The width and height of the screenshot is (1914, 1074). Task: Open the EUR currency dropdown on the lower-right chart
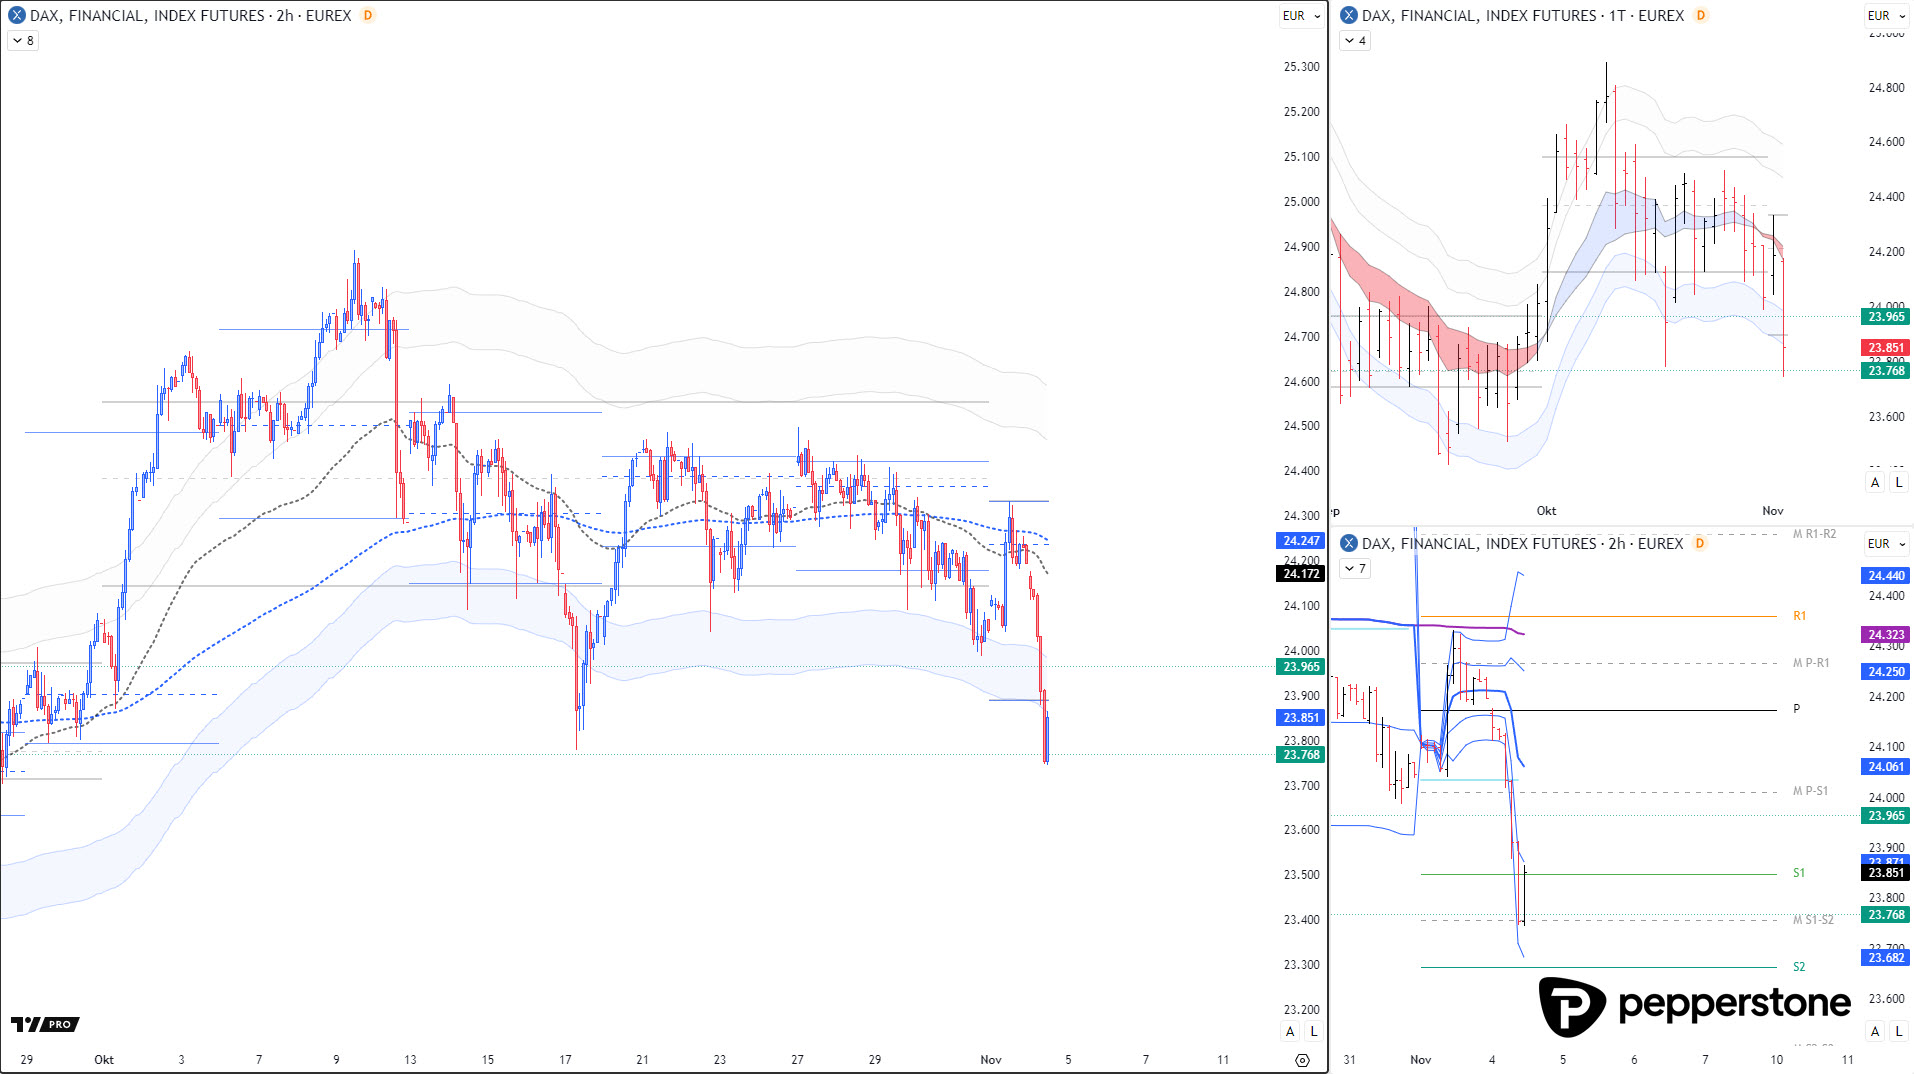(x=1886, y=544)
